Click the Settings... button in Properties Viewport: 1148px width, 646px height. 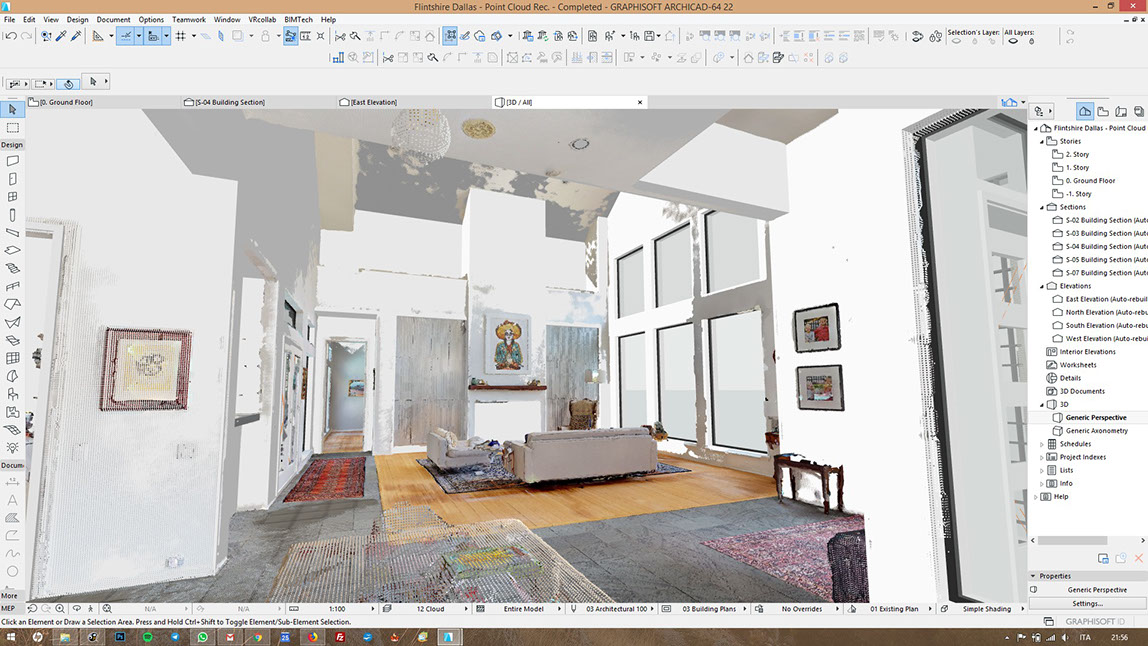(x=1087, y=603)
